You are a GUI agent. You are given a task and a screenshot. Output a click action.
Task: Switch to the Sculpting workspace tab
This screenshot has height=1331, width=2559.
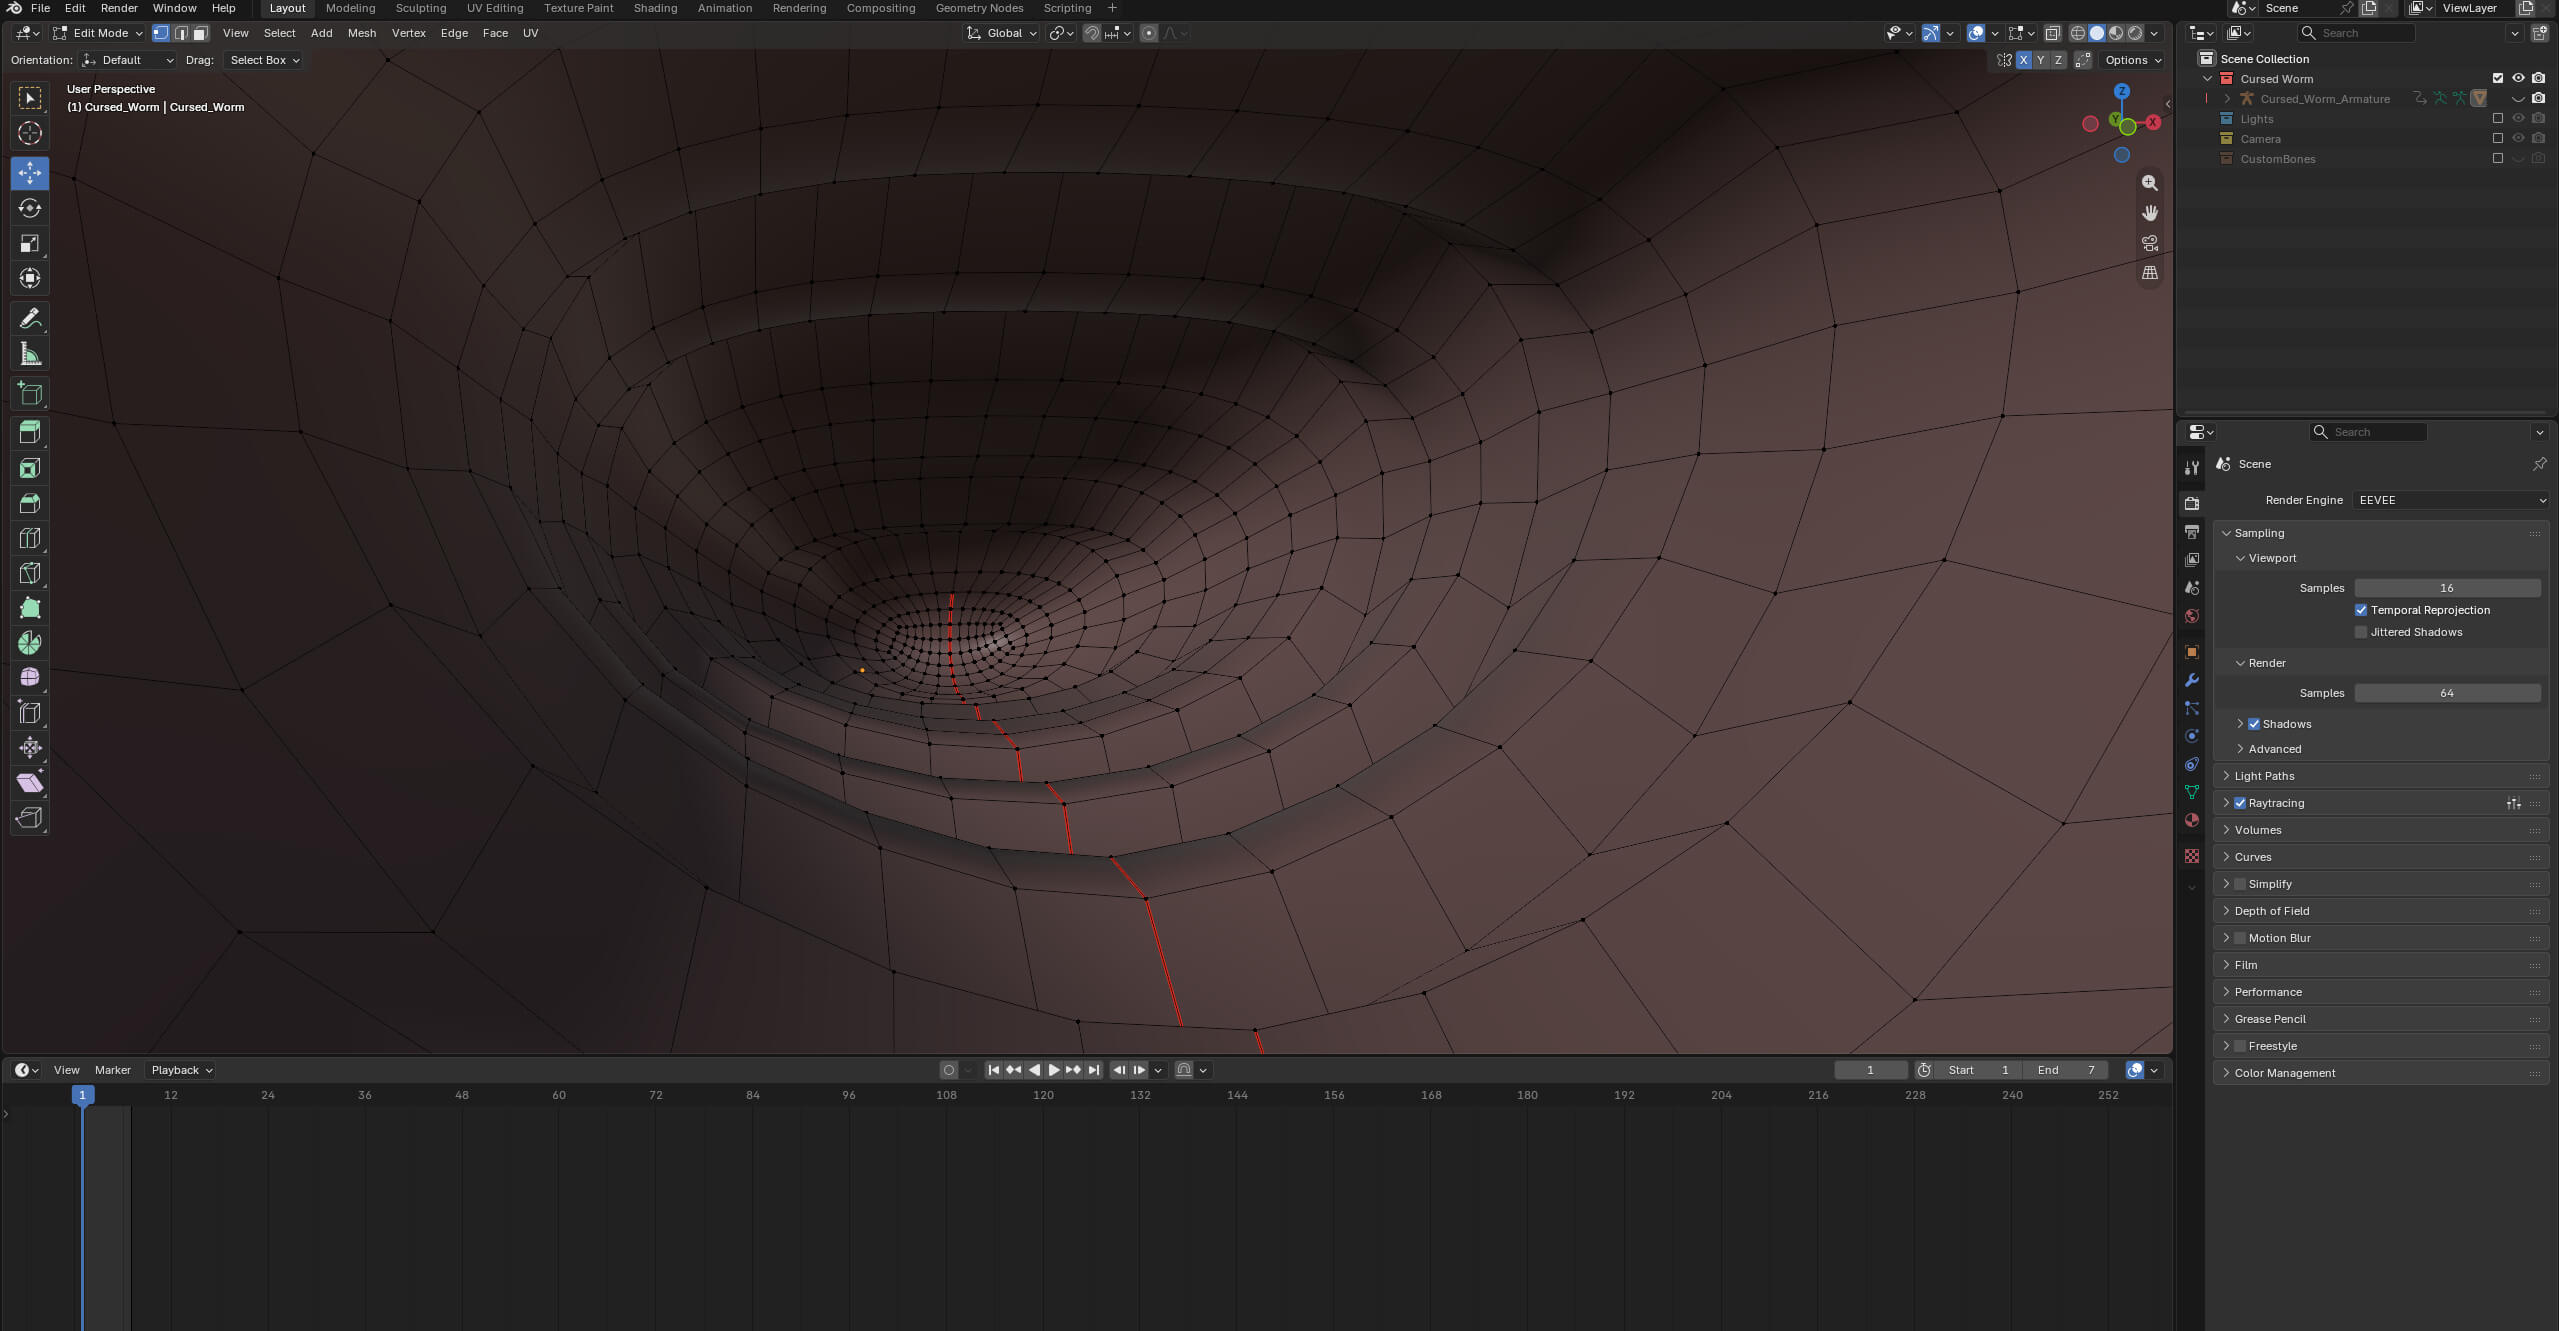pyautogui.click(x=421, y=8)
